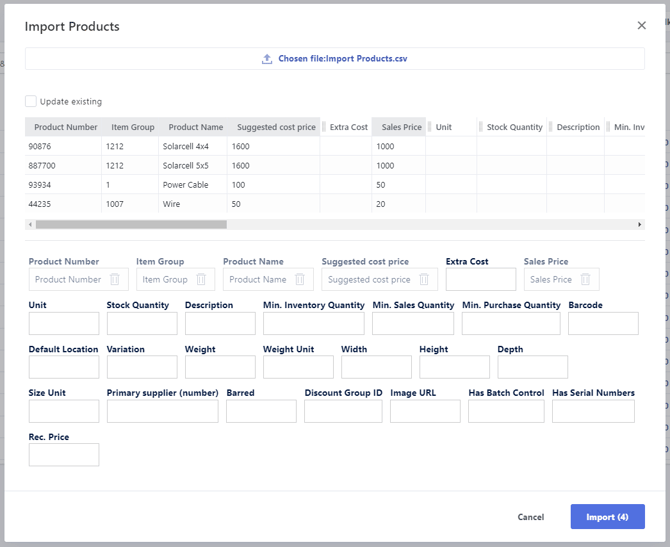This screenshot has height=547, width=670.
Task: Click the Has Serial Numbers field
Action: (x=593, y=411)
